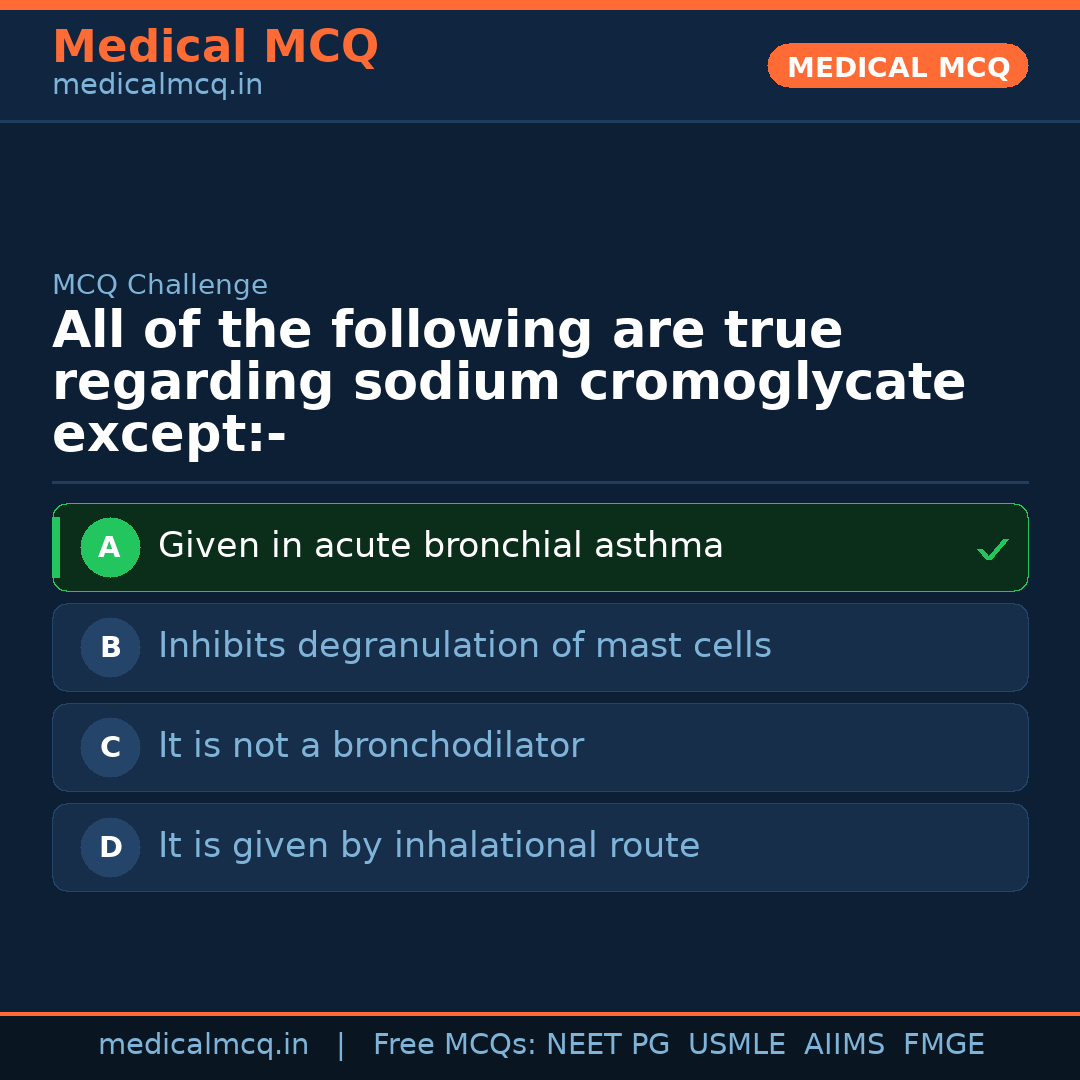Click the green checkmark on option A

992,549
